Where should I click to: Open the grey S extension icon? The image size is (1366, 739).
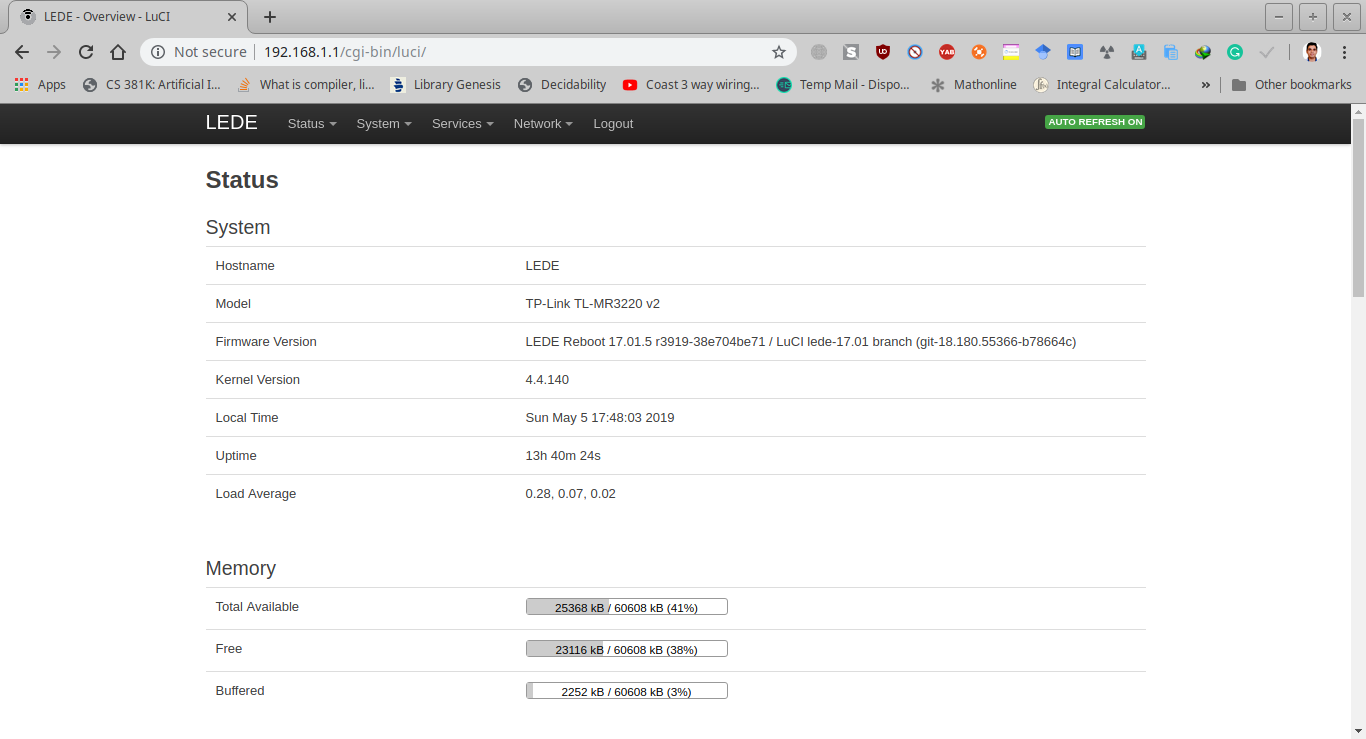851,52
